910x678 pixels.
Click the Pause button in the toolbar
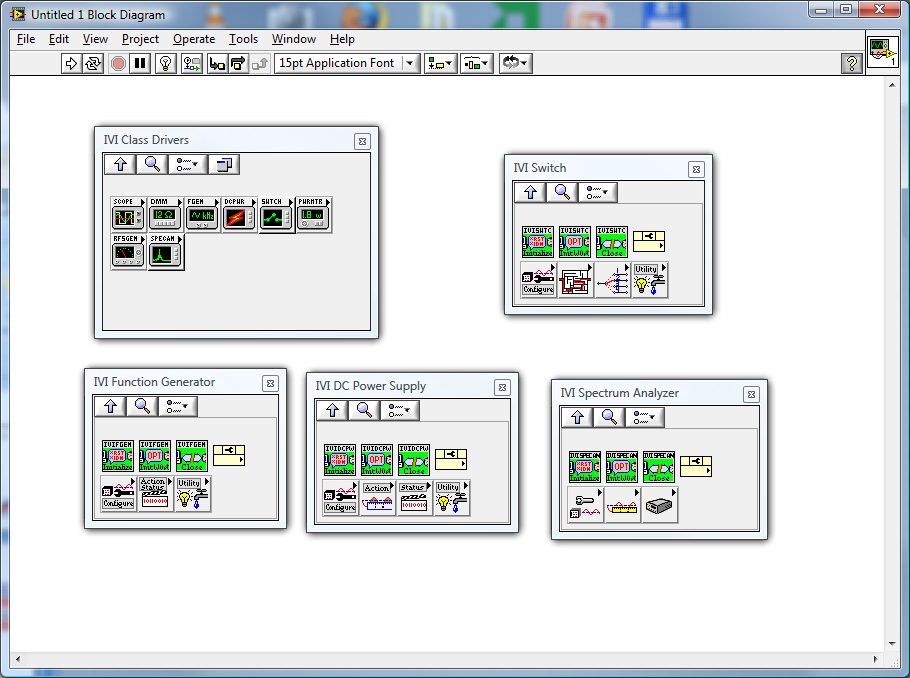140,63
